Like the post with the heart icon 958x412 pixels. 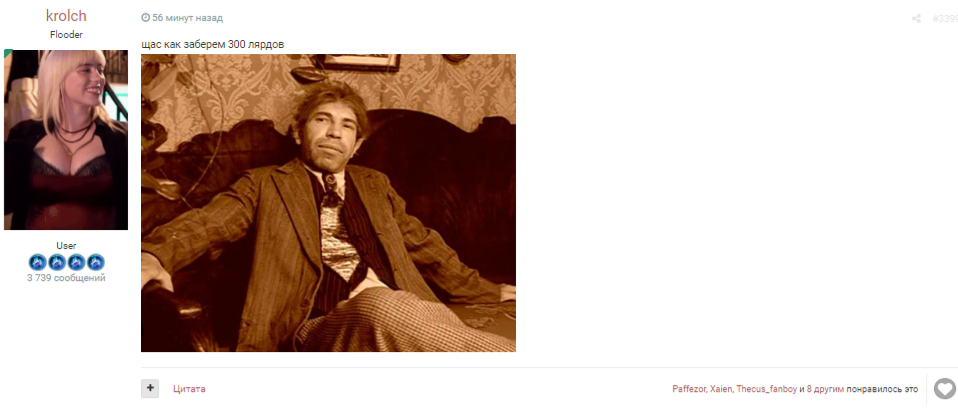tap(945, 389)
